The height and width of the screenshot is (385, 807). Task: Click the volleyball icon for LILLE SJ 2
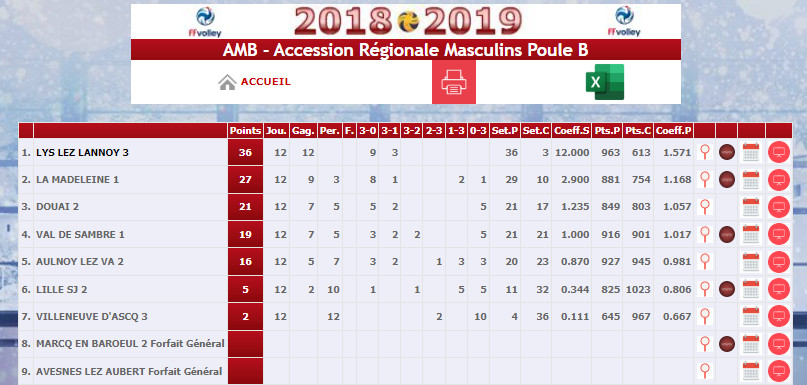pos(726,289)
